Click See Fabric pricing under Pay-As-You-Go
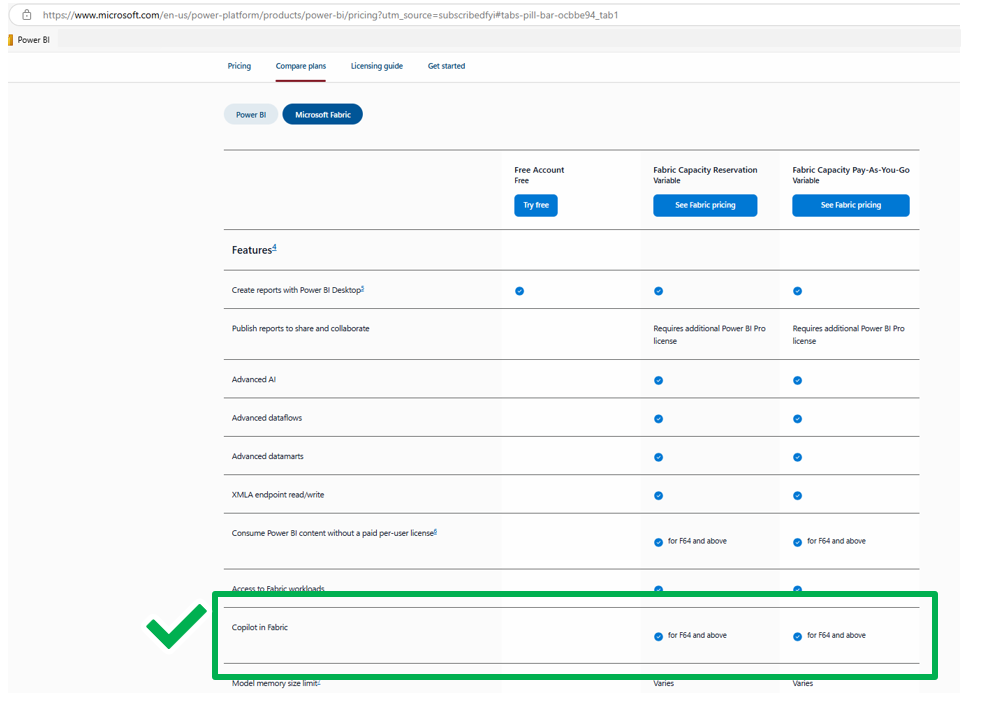This screenshot has width=994, height=715. [x=851, y=205]
